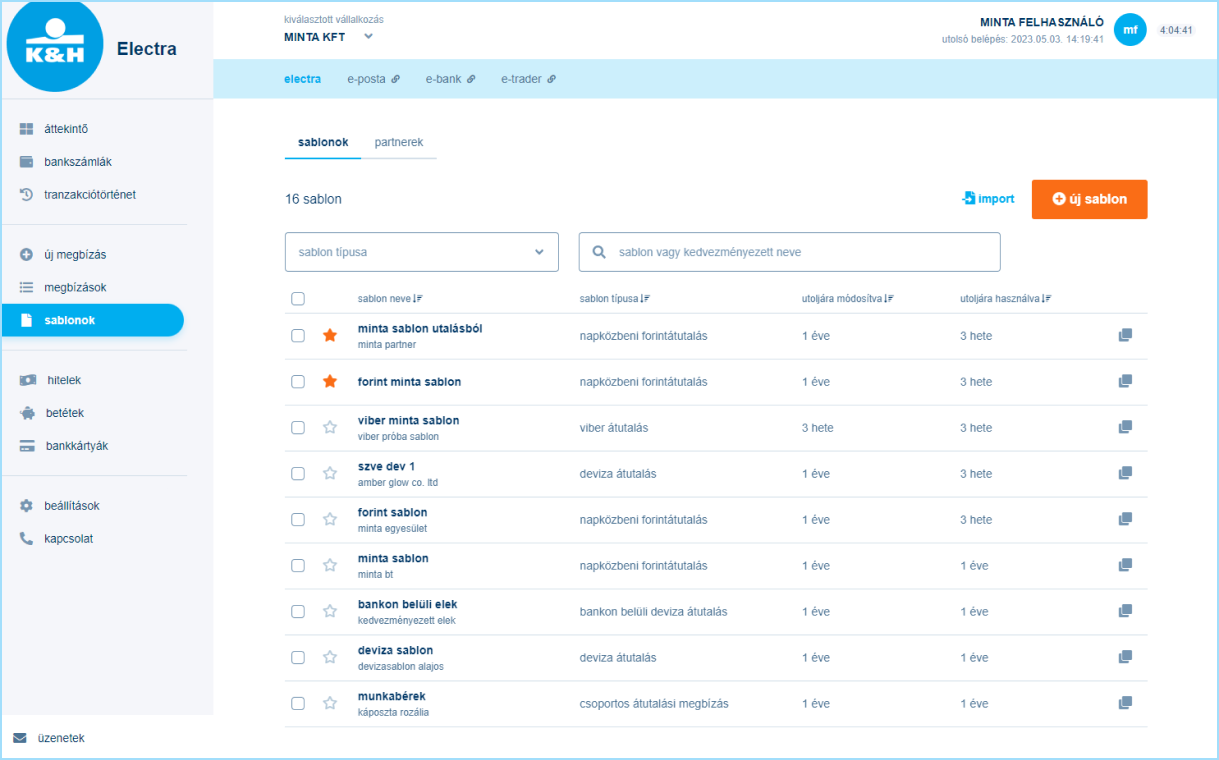Click the copy icon for szve dev 1
This screenshot has width=1219, height=760.
coord(1125,473)
